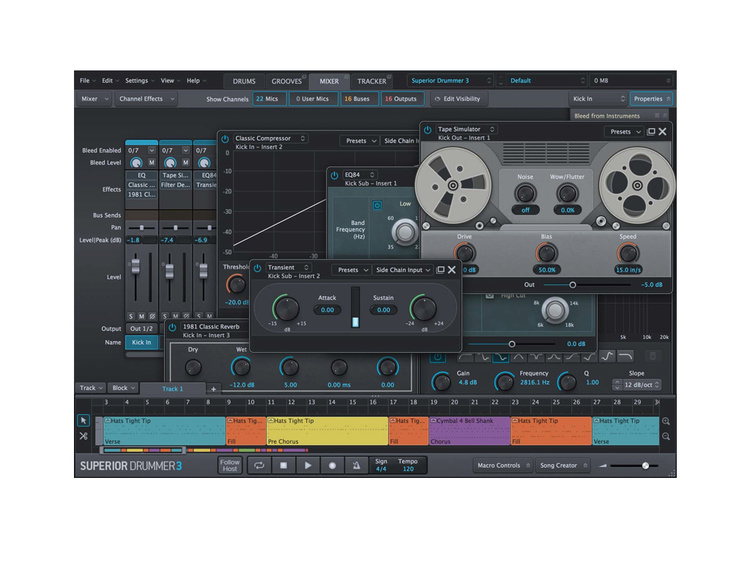
Task: Click the Follow Host button
Action: 230,465
